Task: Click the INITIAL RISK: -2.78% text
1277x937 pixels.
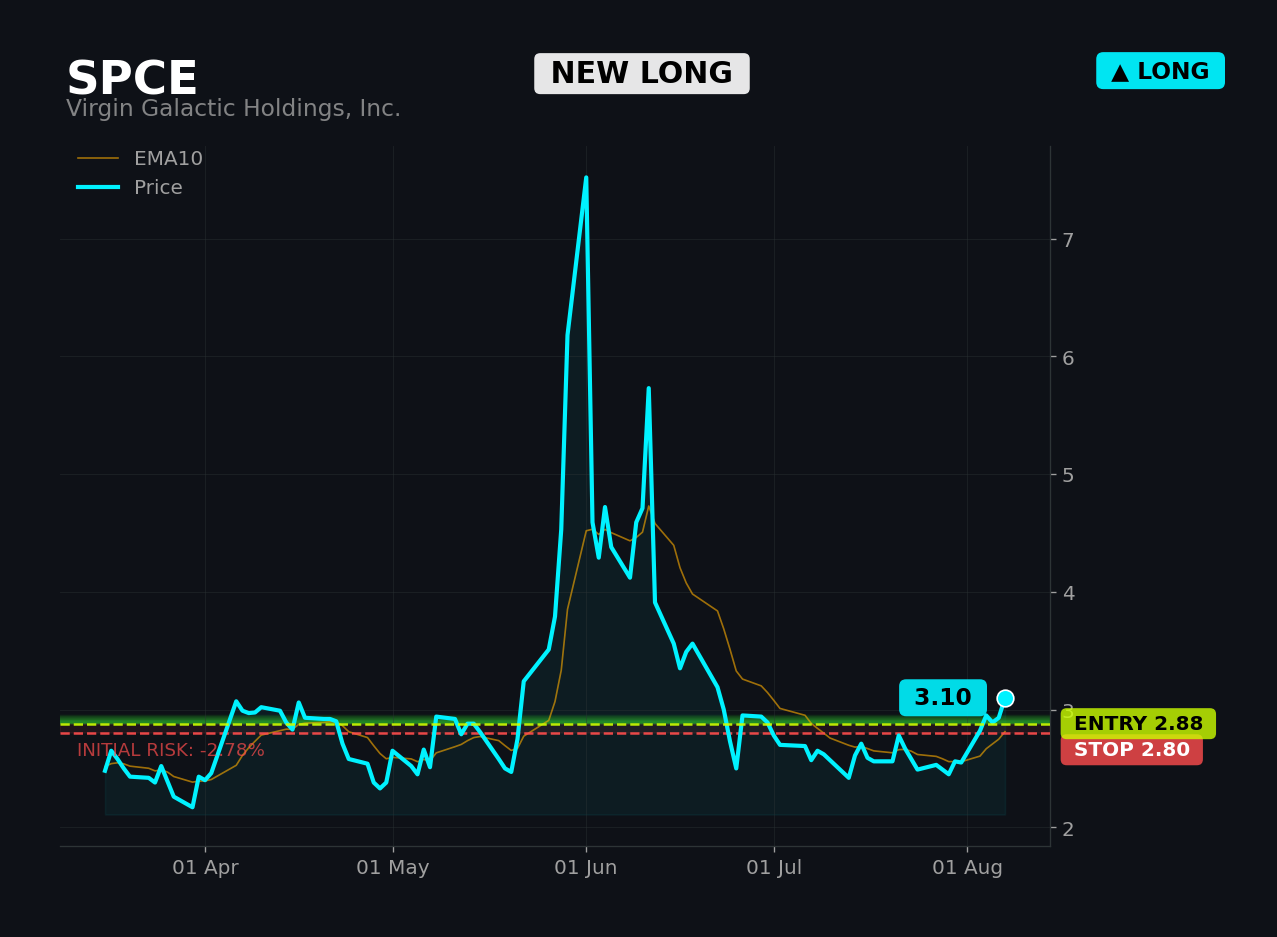Action: click(171, 750)
